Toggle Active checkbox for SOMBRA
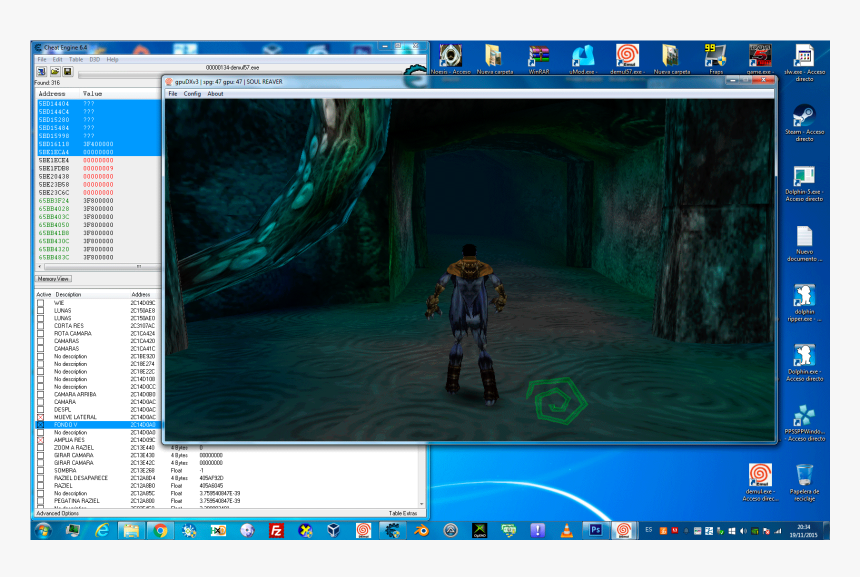 41,471
